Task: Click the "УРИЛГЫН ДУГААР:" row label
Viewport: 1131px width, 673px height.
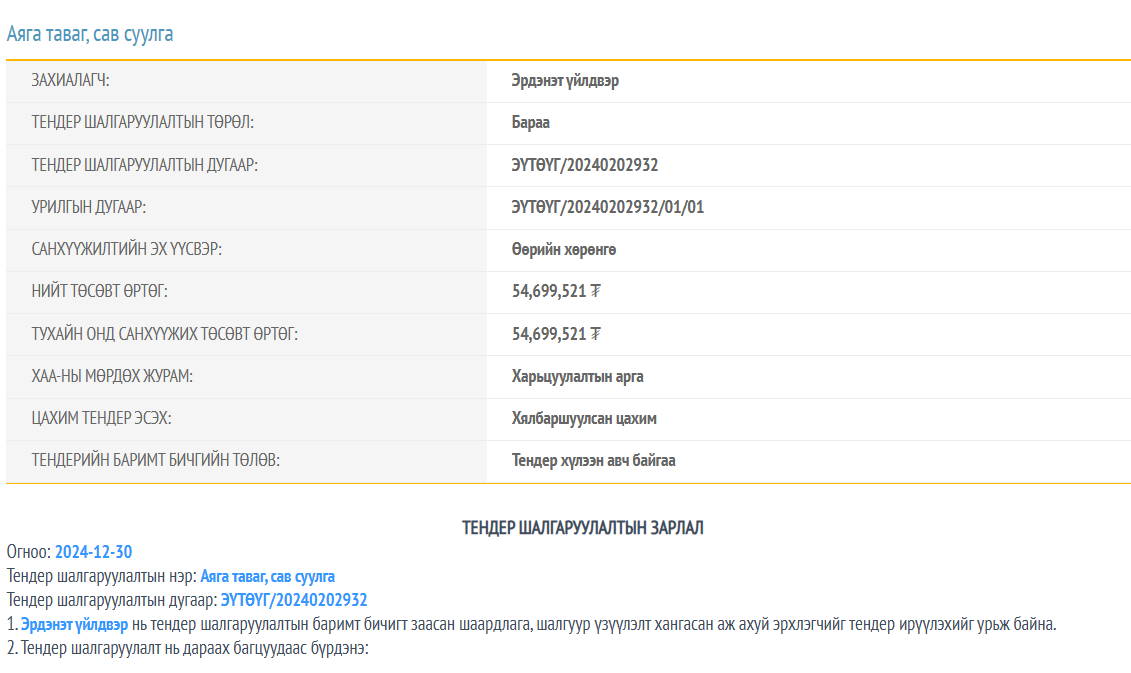Action: (89, 208)
